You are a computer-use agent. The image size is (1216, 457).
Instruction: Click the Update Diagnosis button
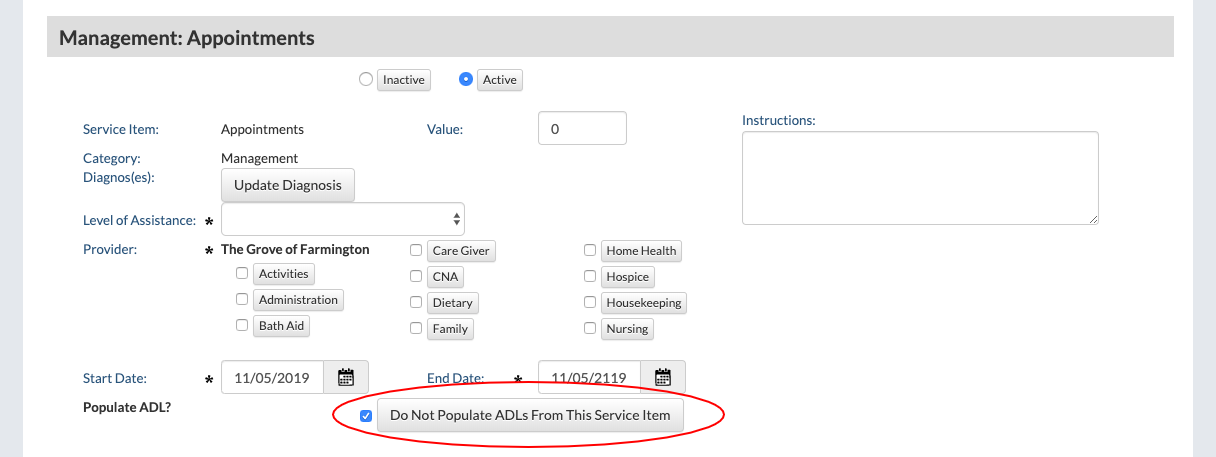(288, 185)
